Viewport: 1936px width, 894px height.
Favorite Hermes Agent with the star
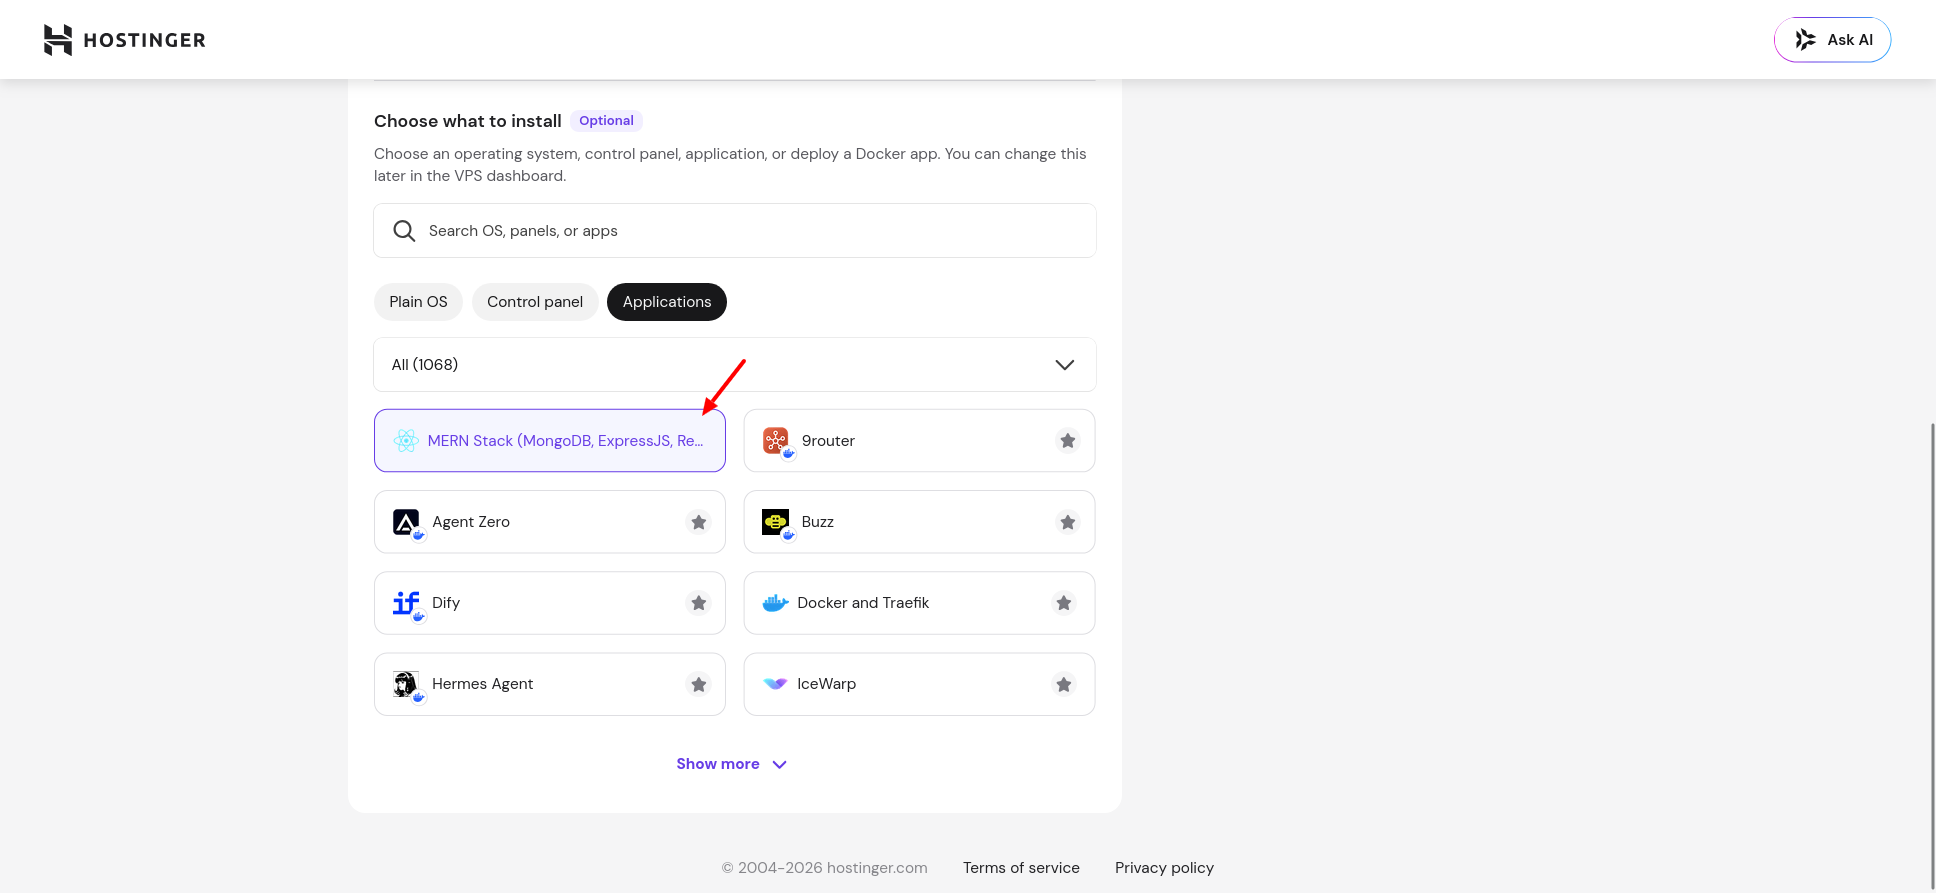699,684
